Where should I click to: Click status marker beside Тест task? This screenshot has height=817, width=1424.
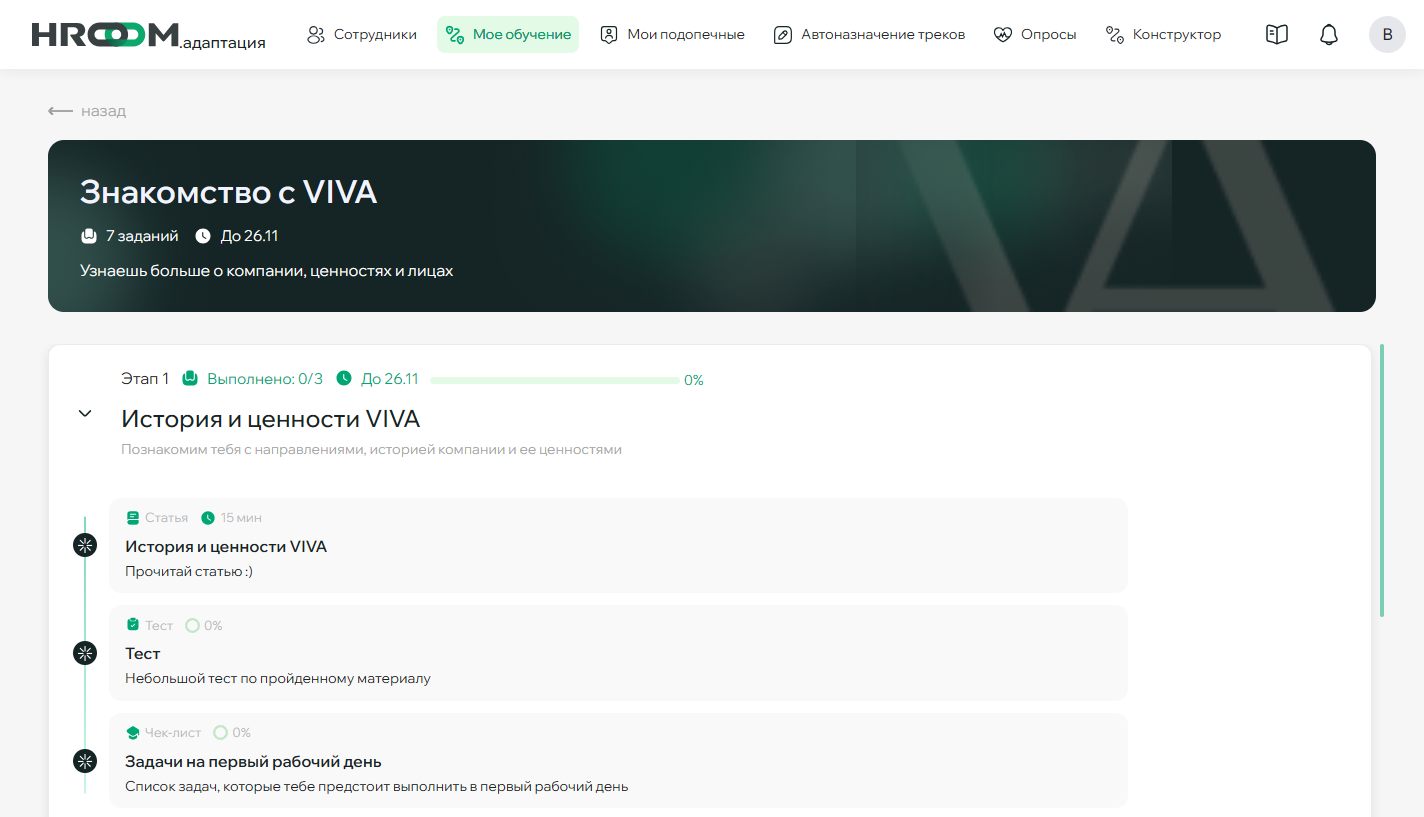(x=85, y=653)
